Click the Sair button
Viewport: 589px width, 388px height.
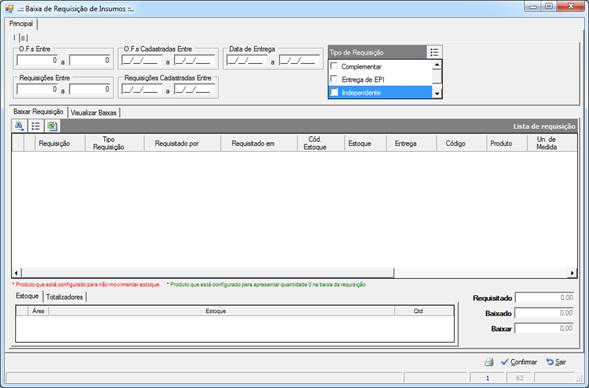556,362
